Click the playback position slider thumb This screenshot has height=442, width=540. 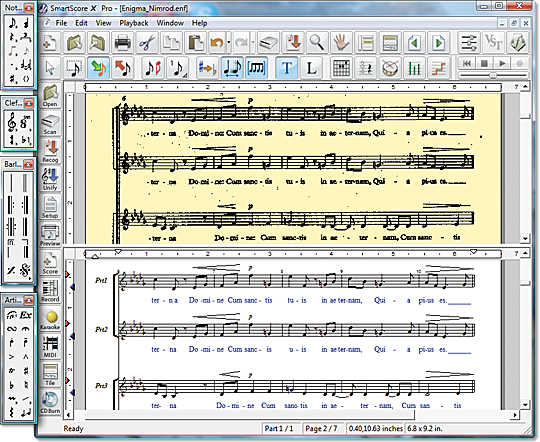click(493, 74)
